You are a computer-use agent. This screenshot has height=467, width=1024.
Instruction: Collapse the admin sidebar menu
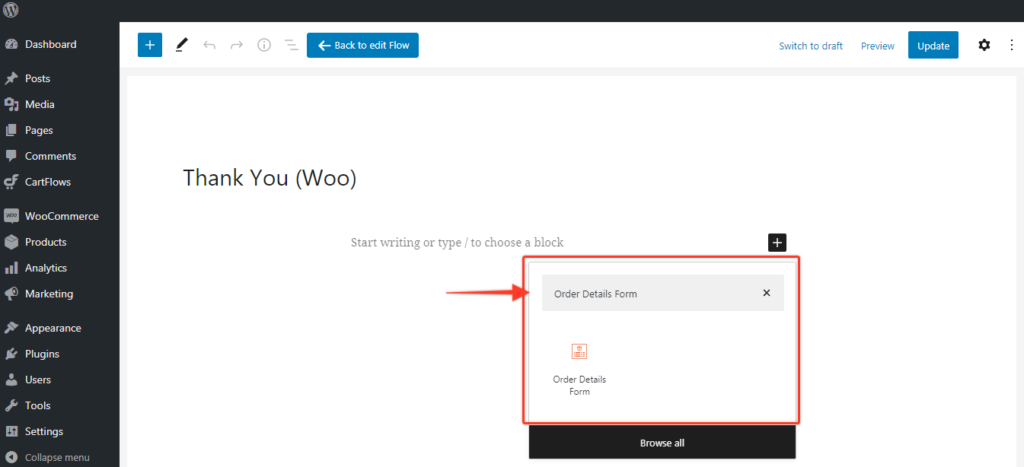coord(55,458)
